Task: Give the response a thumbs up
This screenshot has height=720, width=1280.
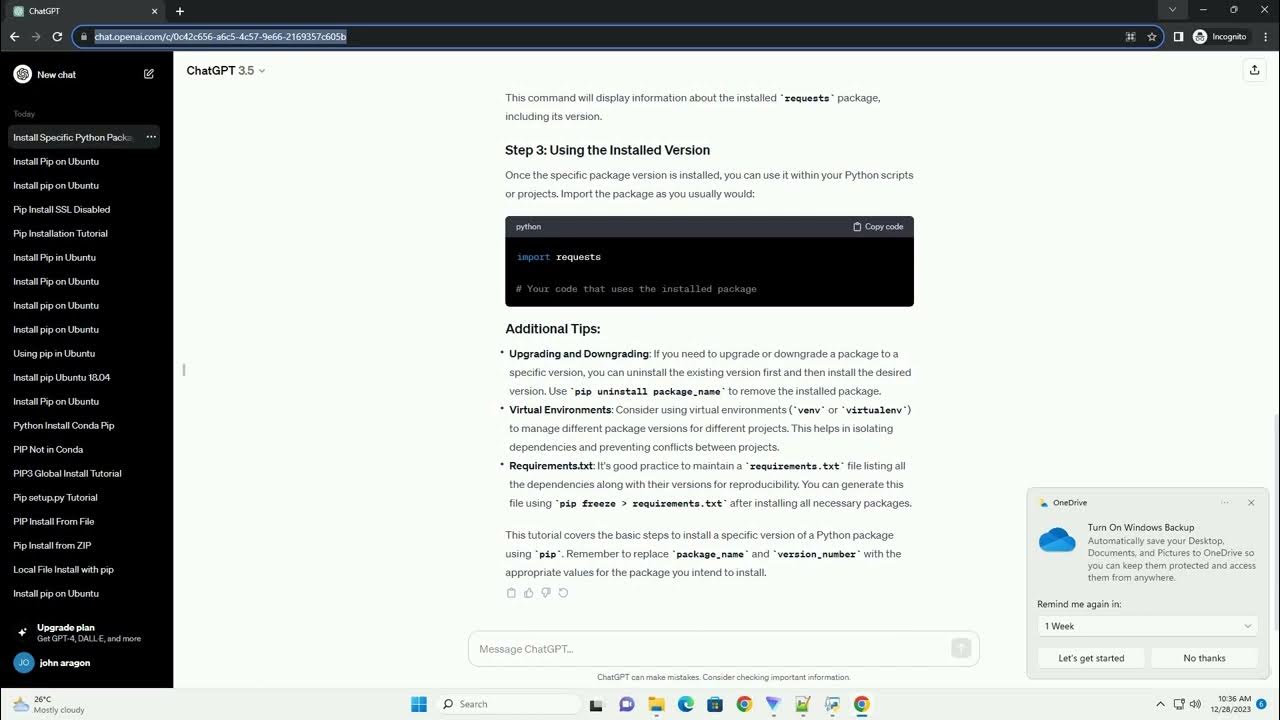Action: click(x=529, y=593)
